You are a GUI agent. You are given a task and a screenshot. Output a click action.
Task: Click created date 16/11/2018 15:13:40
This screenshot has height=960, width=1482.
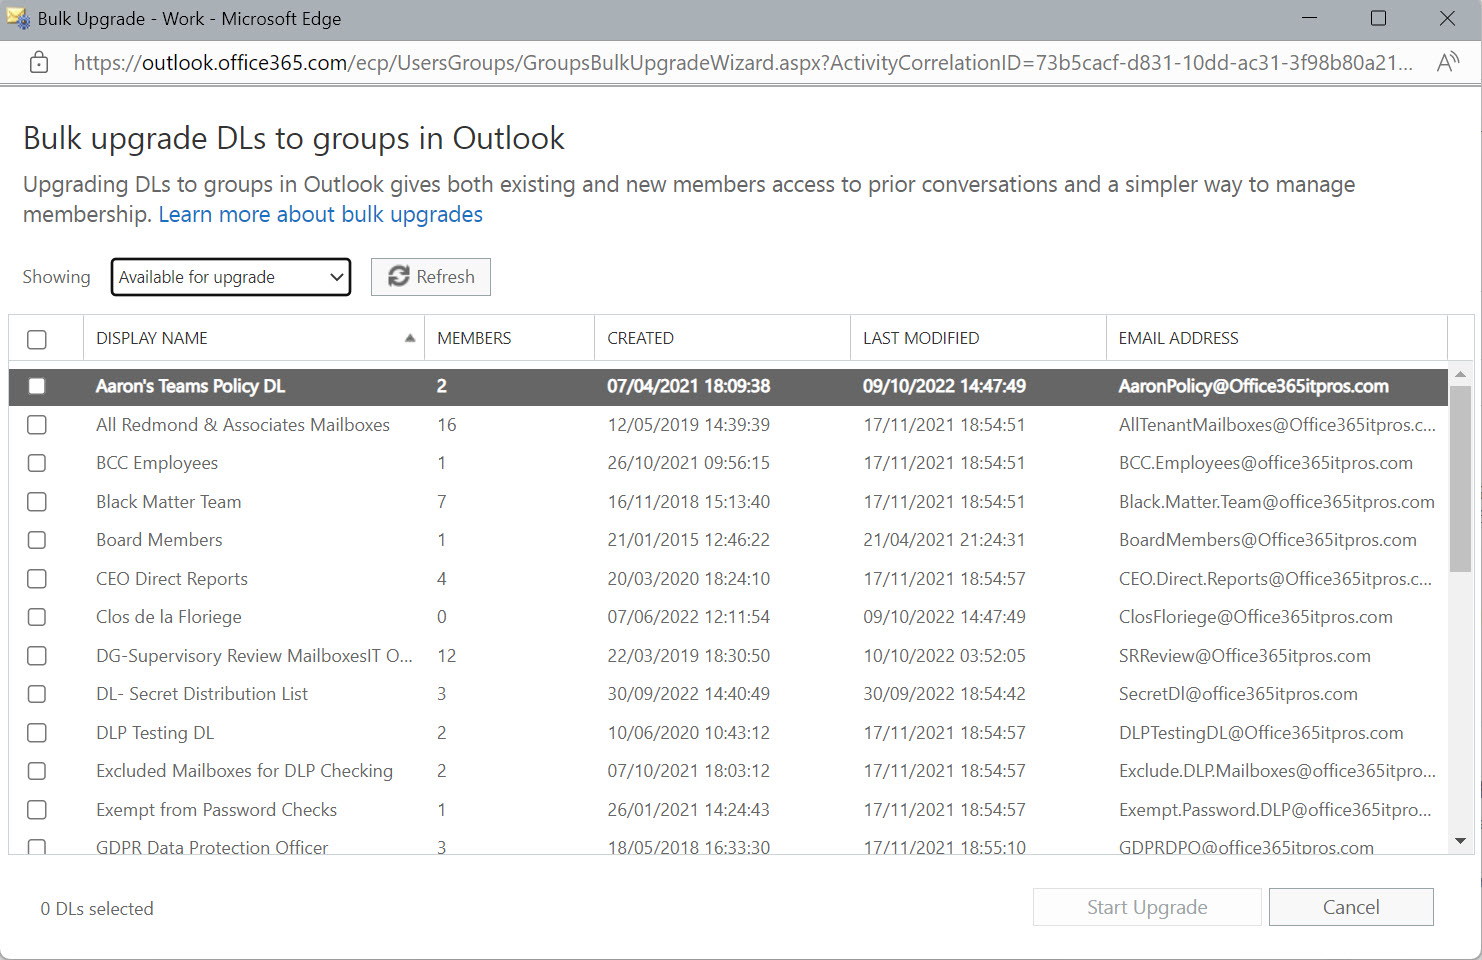(x=688, y=502)
